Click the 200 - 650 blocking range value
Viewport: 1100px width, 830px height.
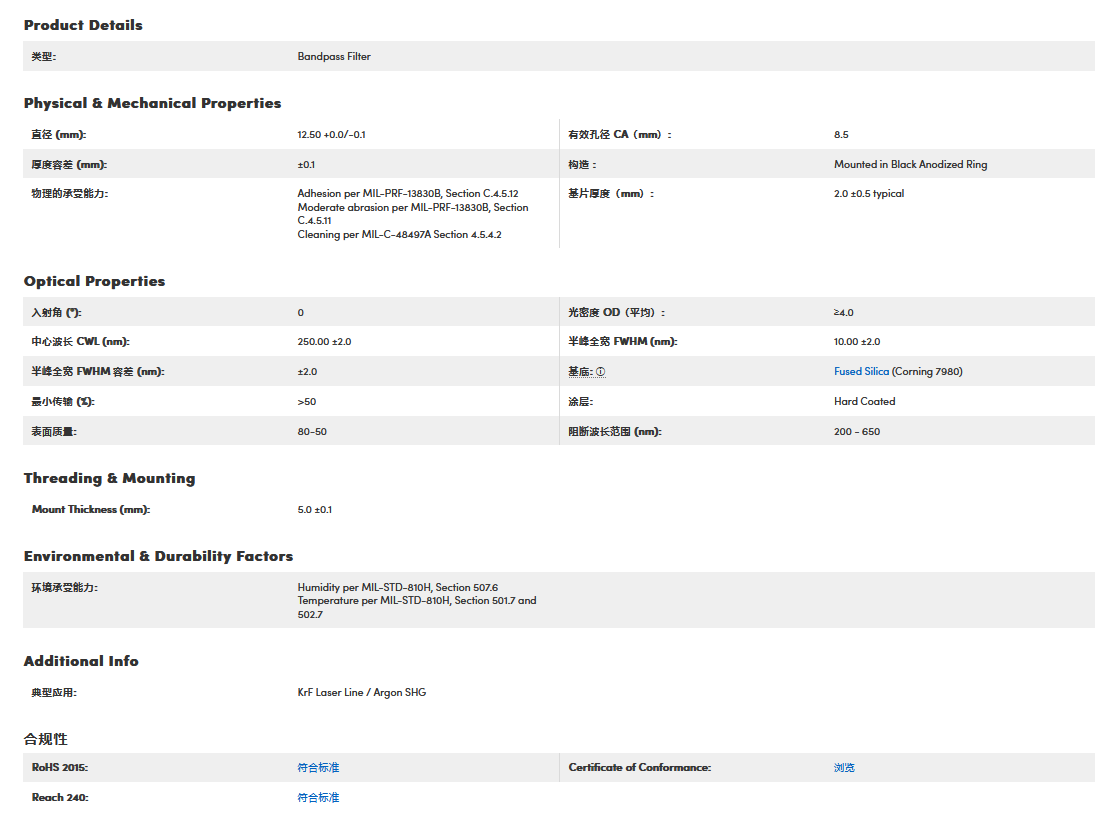[856, 432]
